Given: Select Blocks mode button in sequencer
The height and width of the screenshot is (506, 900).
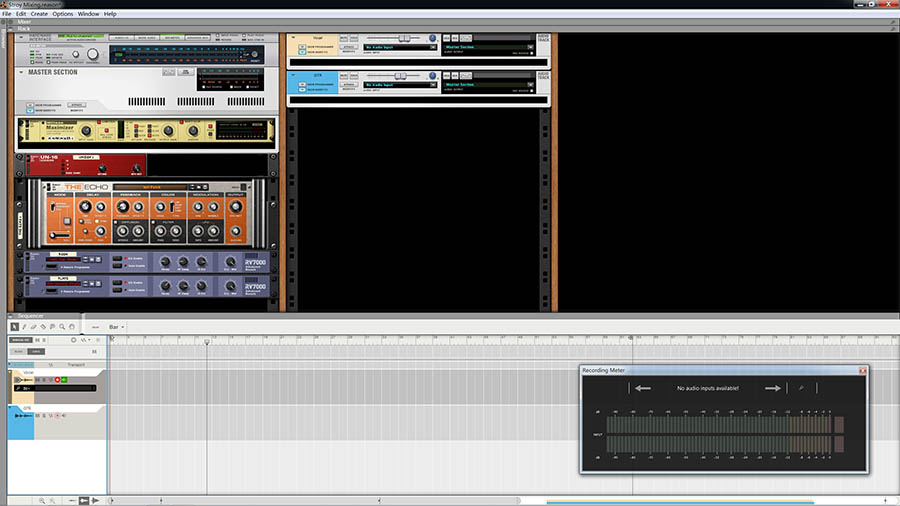Looking at the screenshot, I should (18, 352).
